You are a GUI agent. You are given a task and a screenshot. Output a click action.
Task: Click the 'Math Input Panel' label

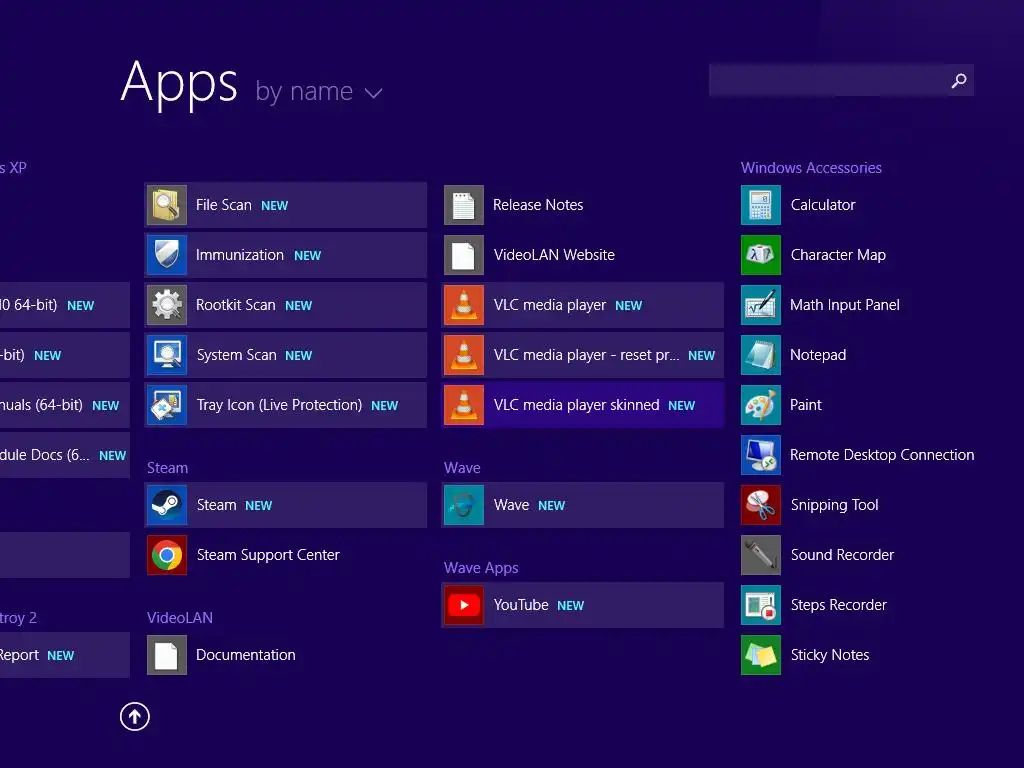click(x=844, y=305)
